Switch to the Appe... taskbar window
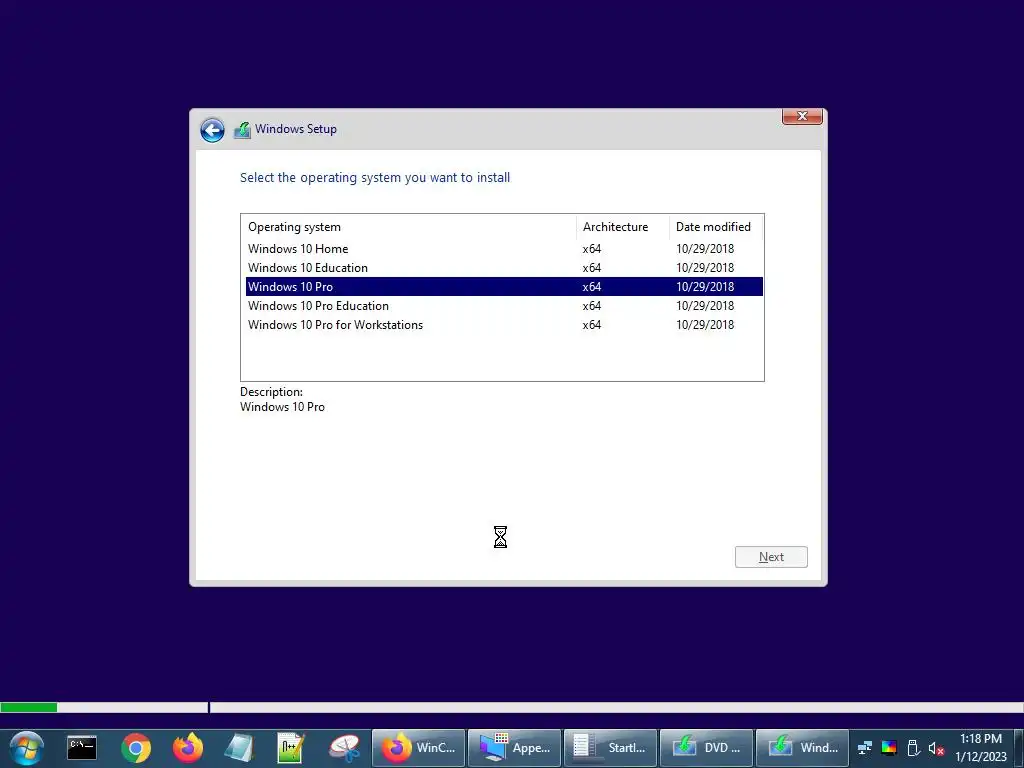The width and height of the screenshot is (1024, 768). coord(515,748)
